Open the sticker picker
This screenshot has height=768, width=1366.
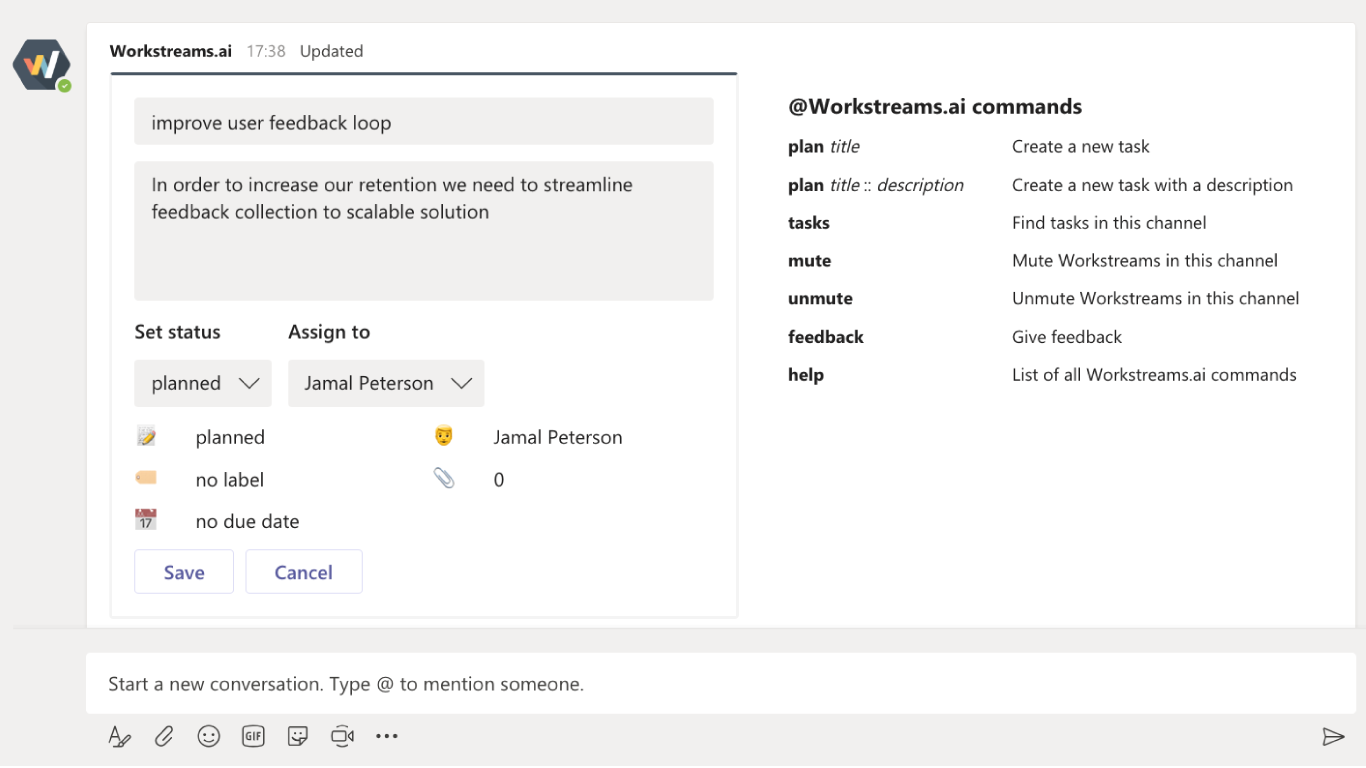click(x=298, y=737)
